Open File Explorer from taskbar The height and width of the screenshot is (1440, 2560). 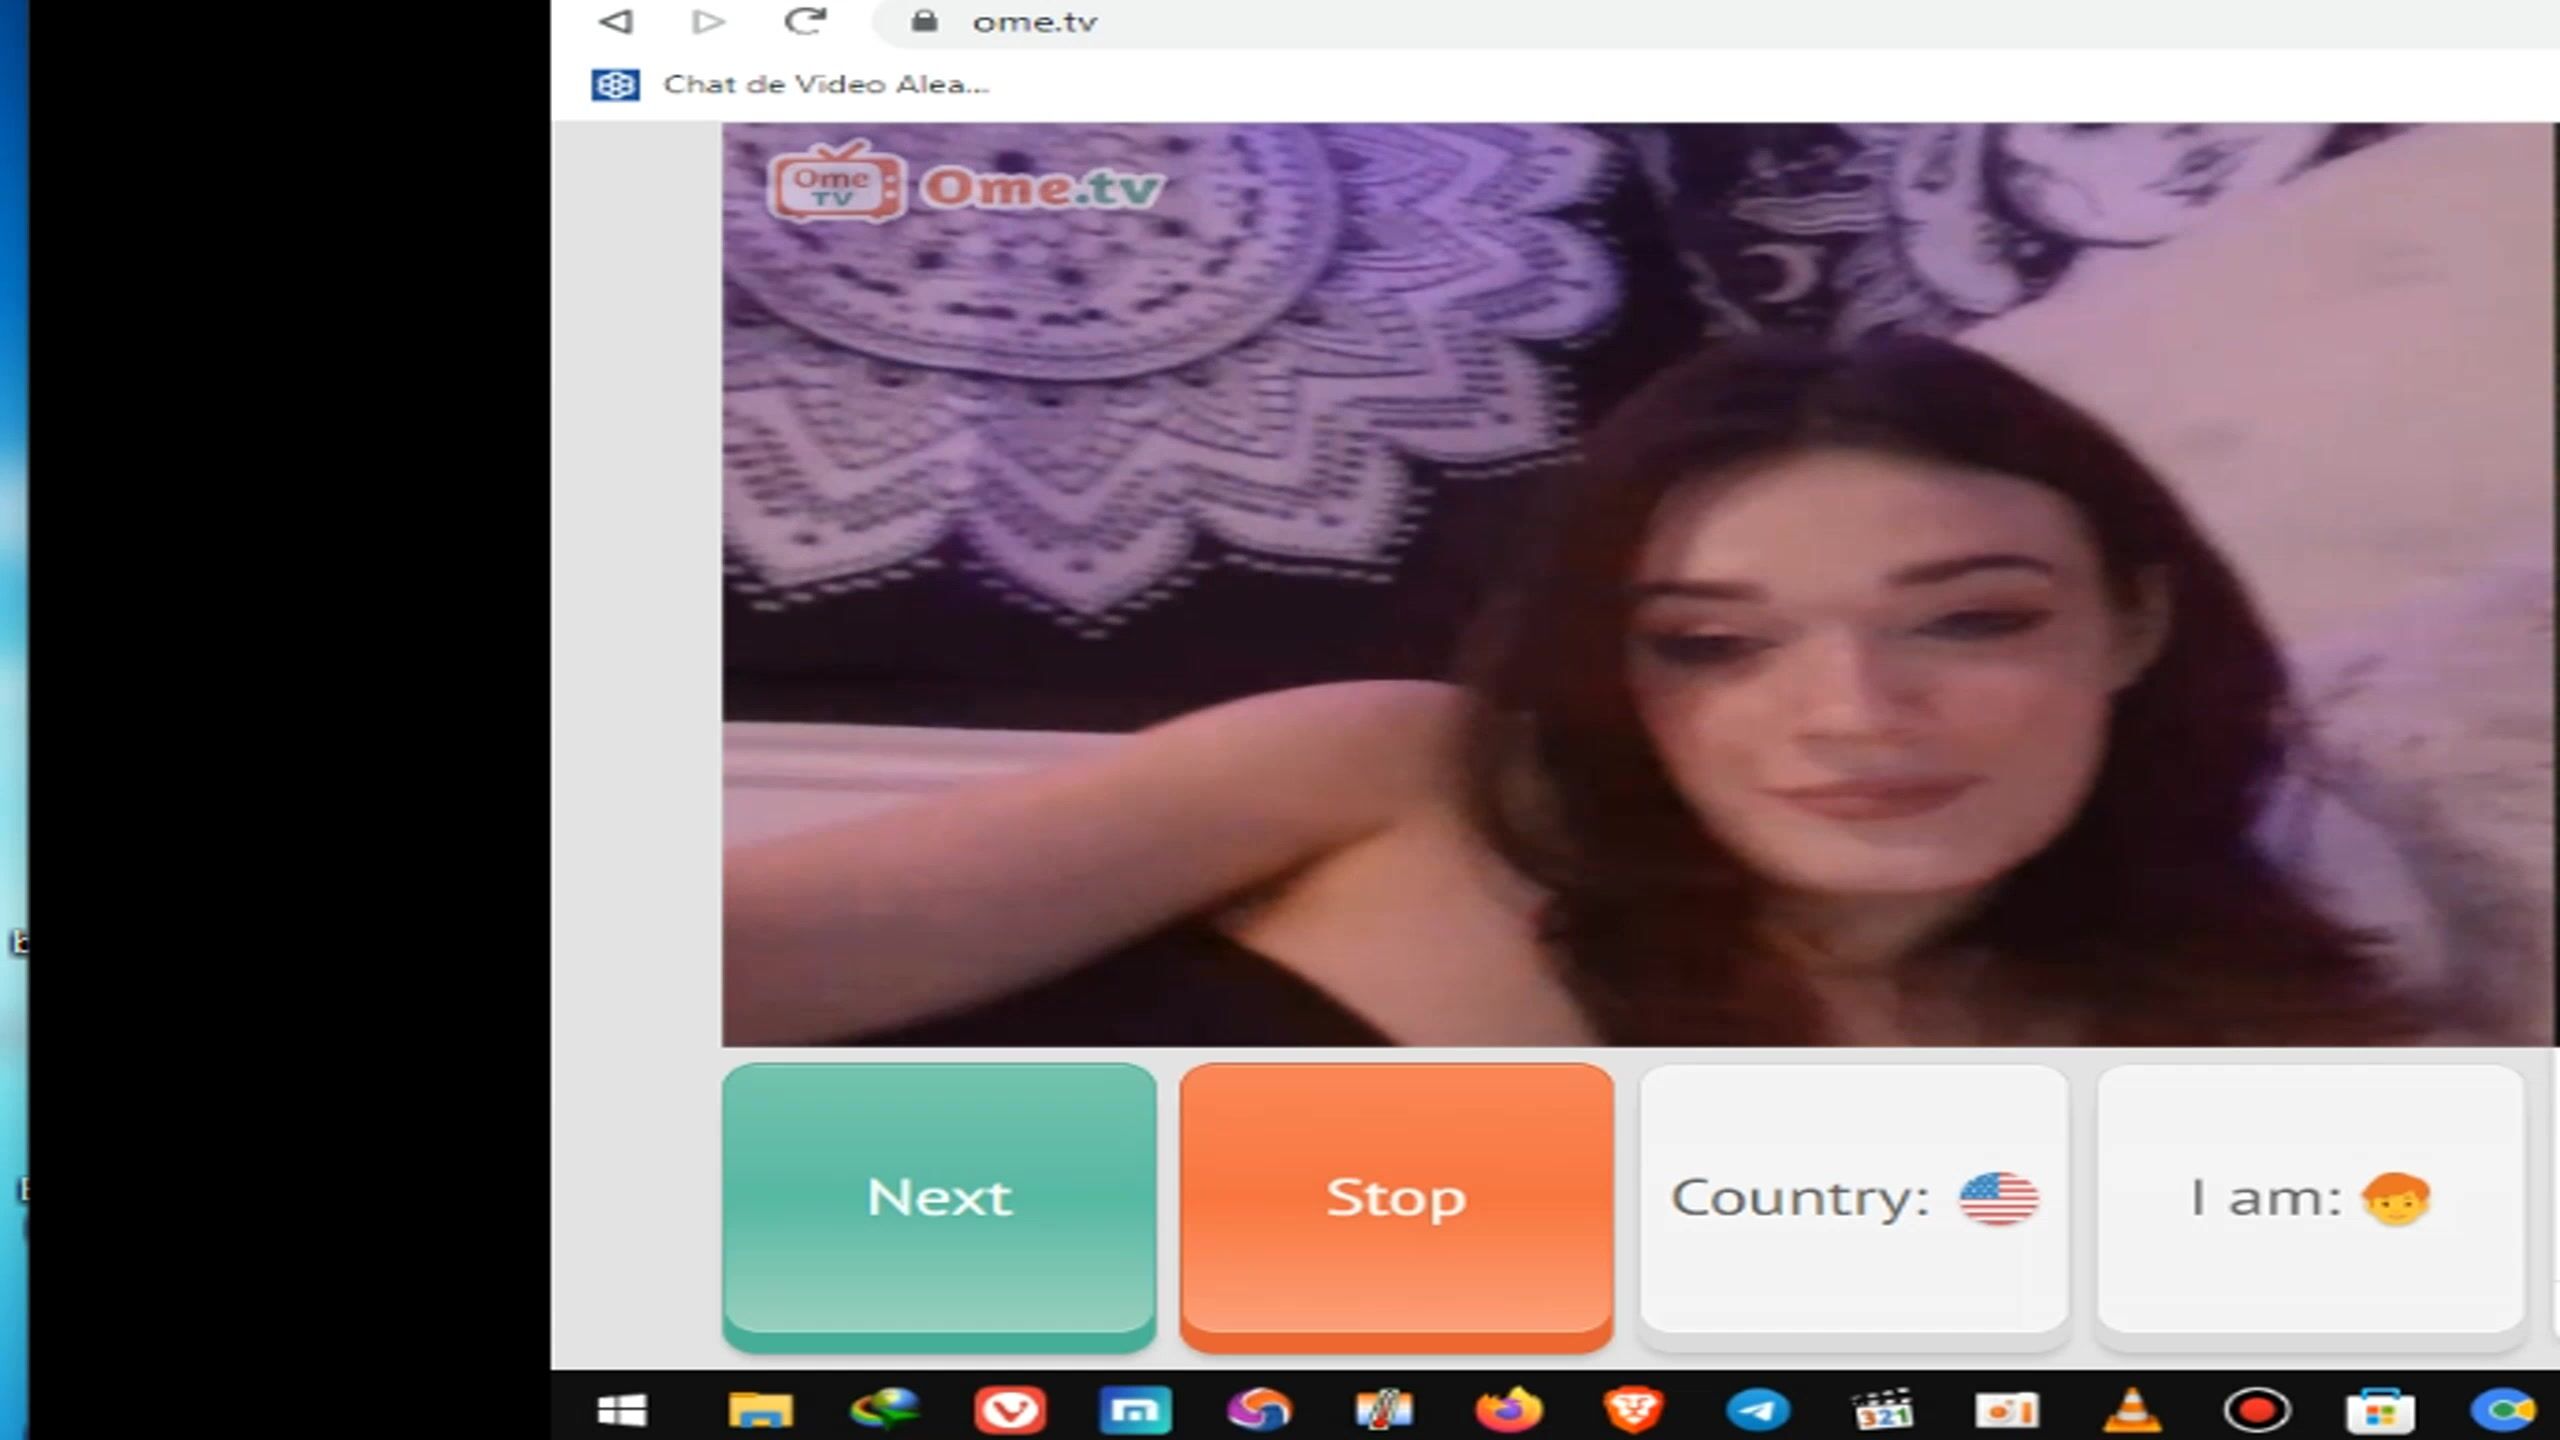[760, 1411]
